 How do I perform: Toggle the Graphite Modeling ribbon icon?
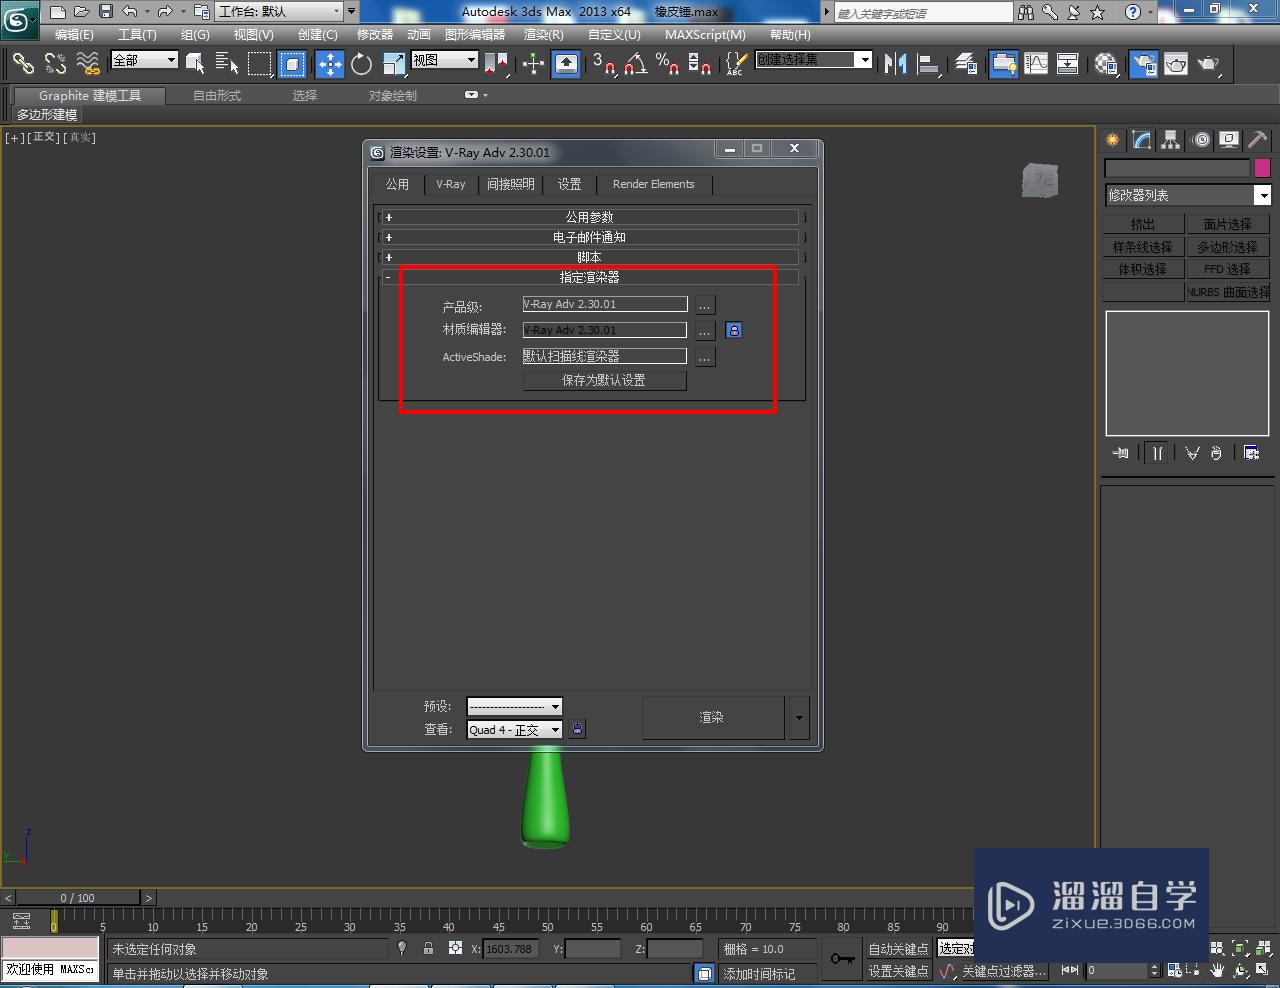1003,64
